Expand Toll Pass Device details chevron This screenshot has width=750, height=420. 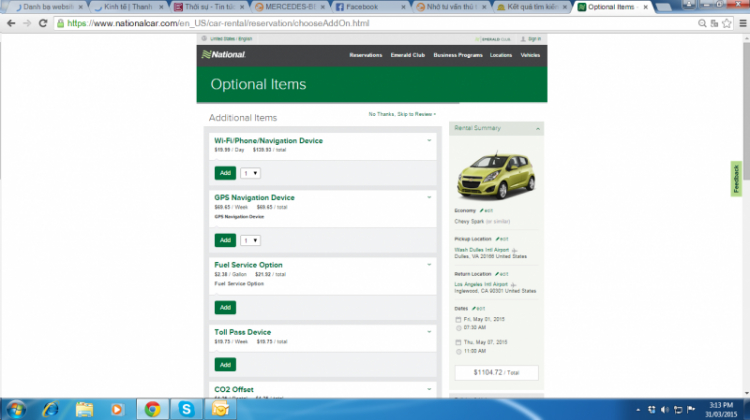click(429, 332)
